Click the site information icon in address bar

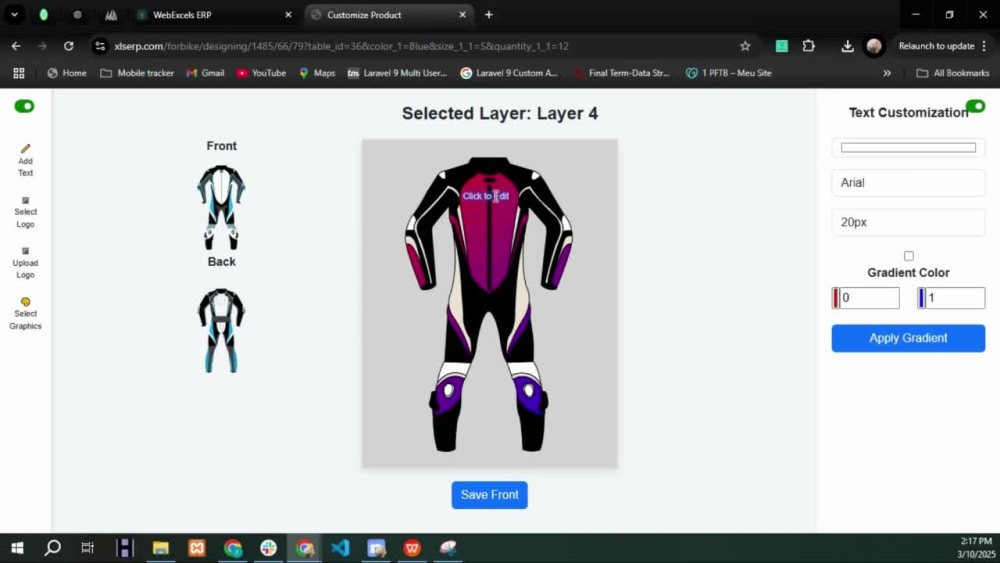click(x=99, y=46)
